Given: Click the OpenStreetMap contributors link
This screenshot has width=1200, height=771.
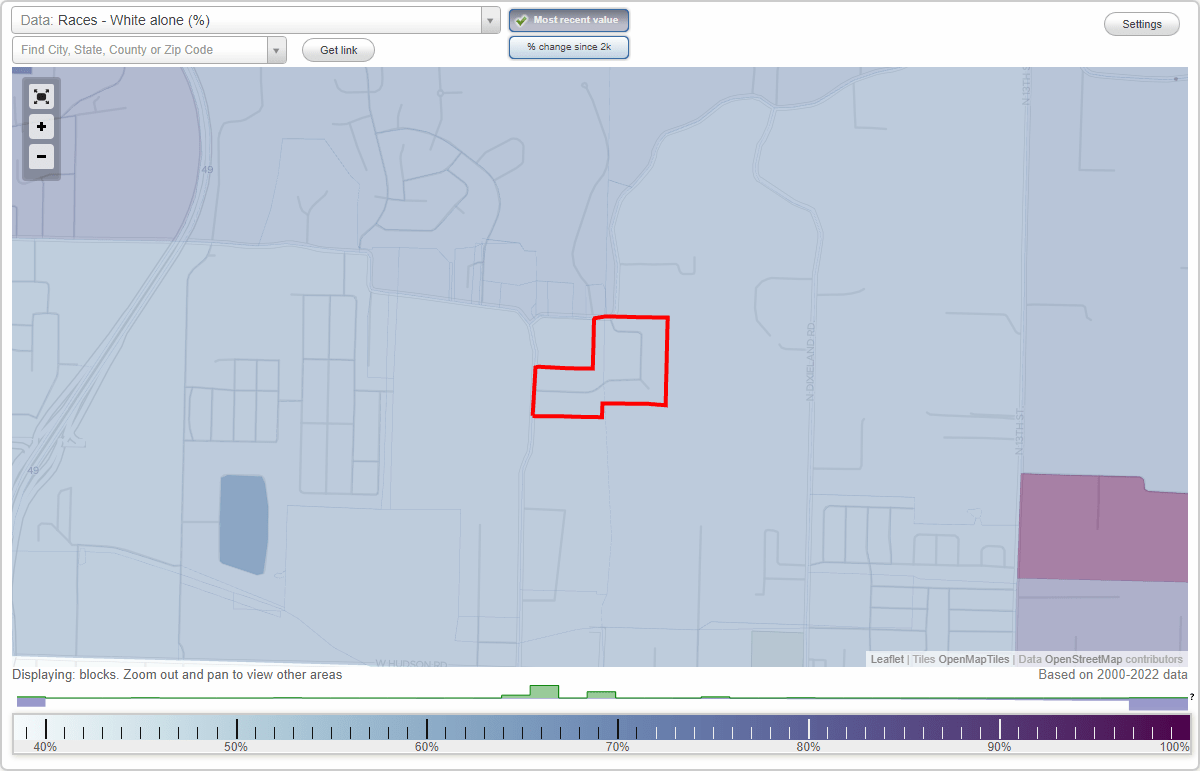Looking at the screenshot, I should 1111,659.
